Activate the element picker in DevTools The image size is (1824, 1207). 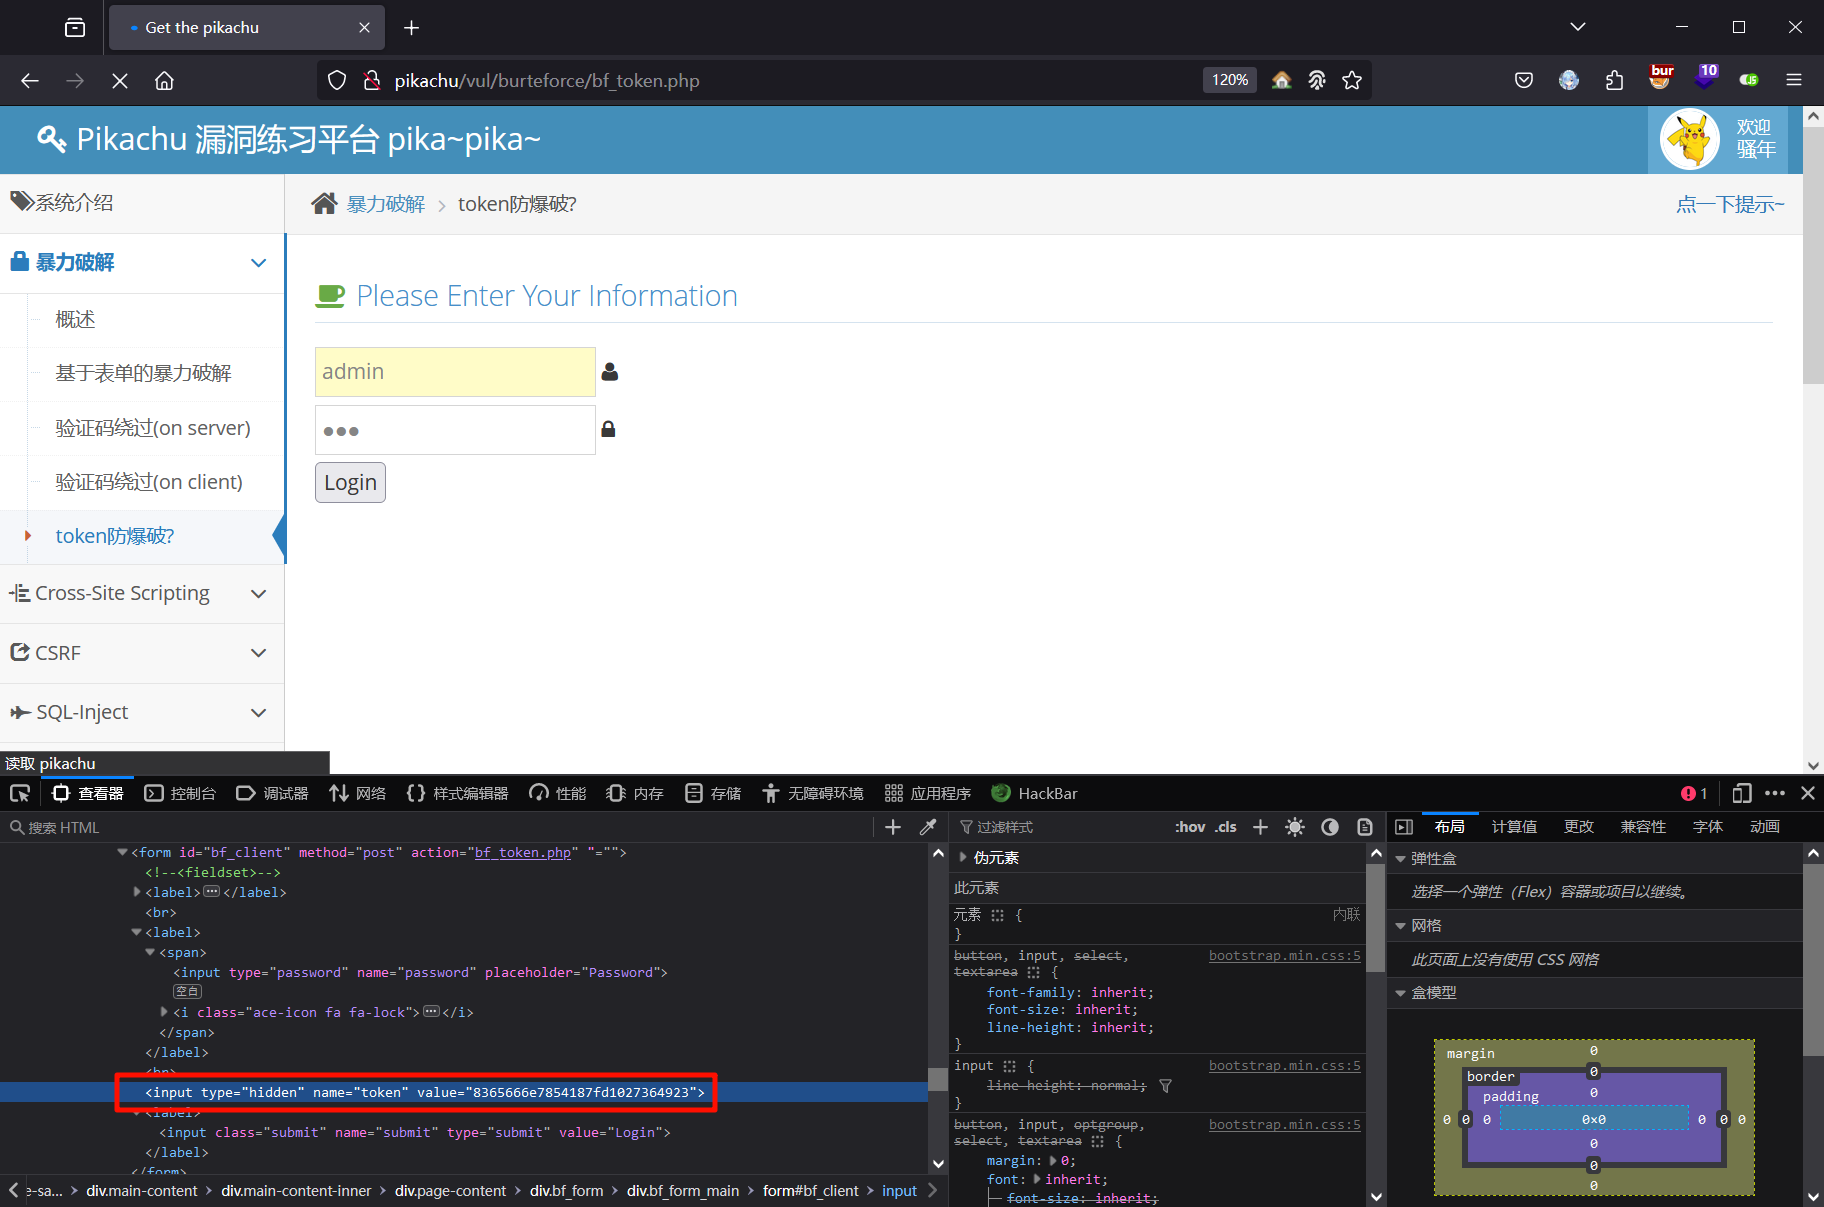(x=20, y=793)
